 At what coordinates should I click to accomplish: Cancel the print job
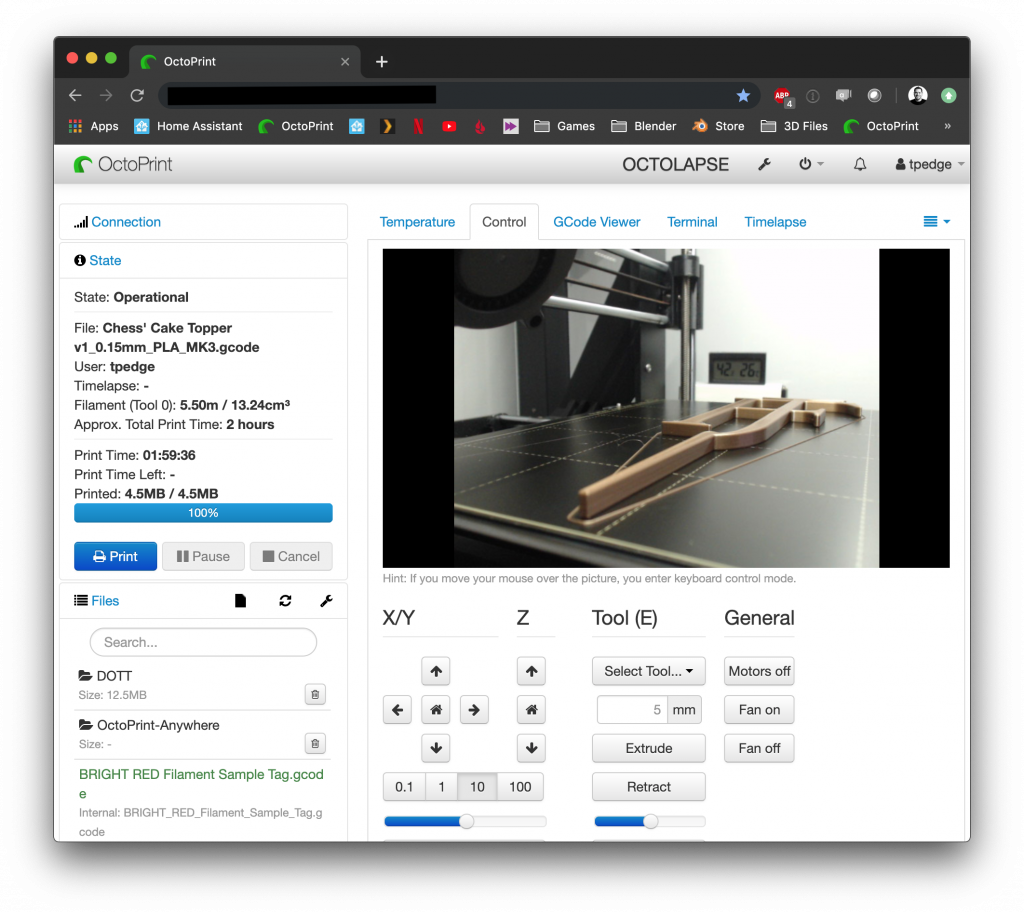291,556
